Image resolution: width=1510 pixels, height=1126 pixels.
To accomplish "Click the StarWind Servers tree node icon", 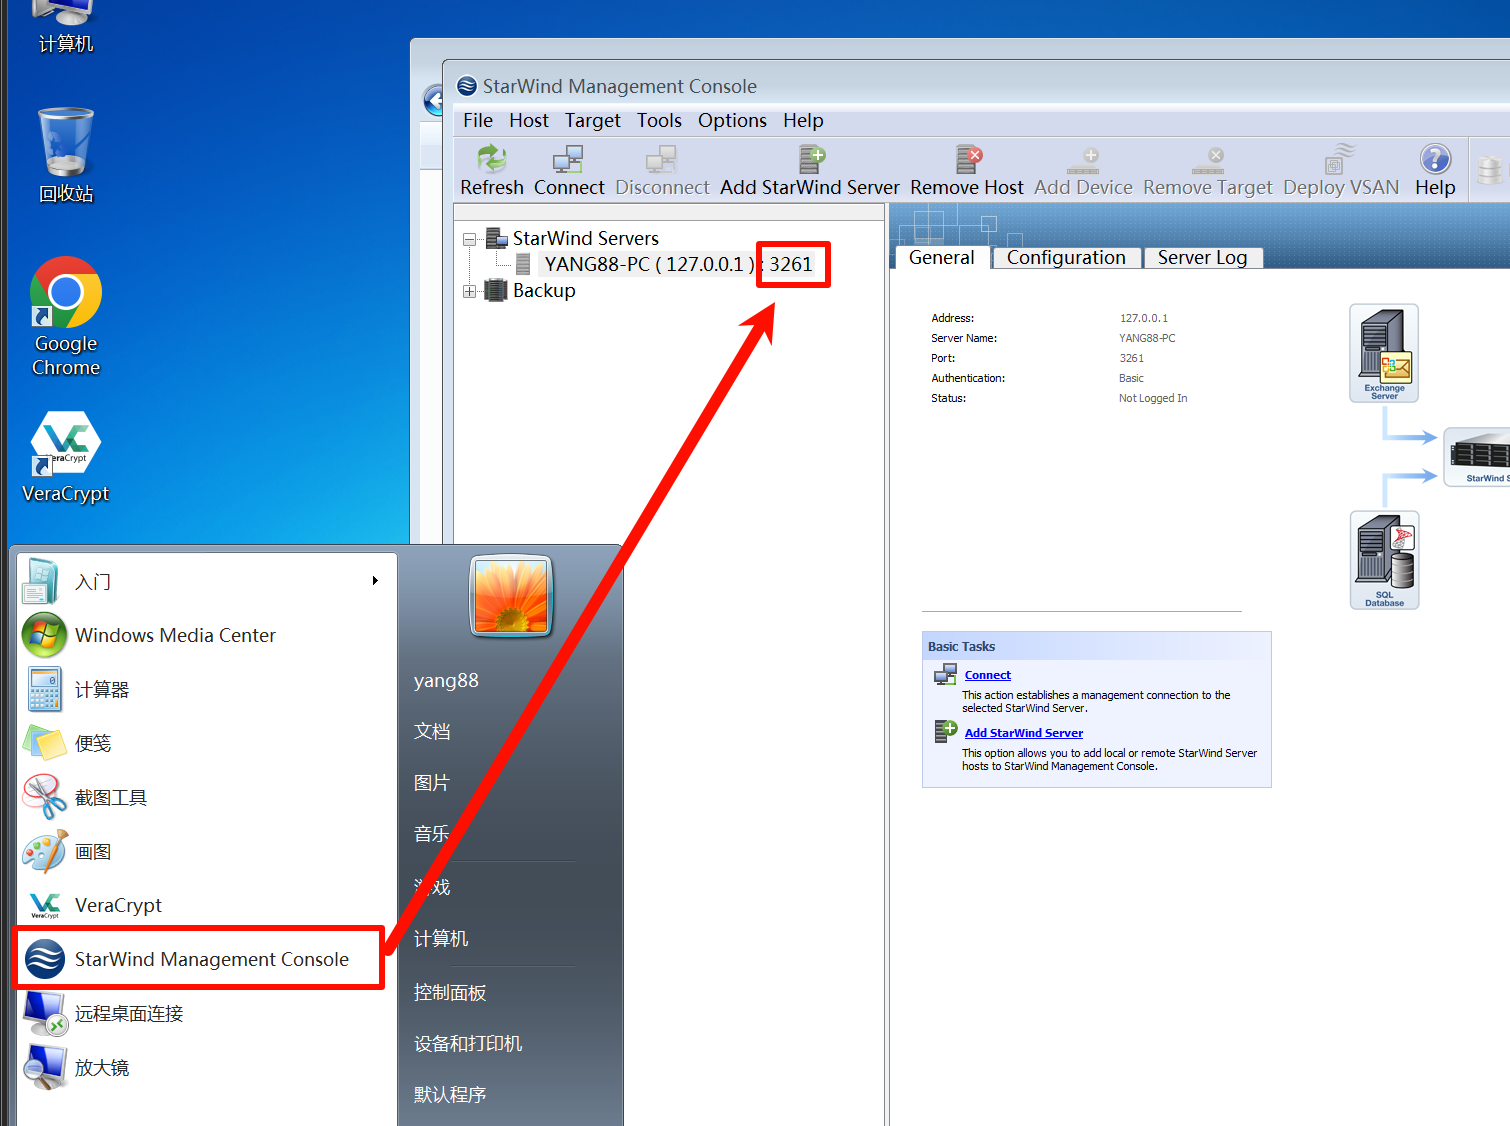I will (x=496, y=238).
